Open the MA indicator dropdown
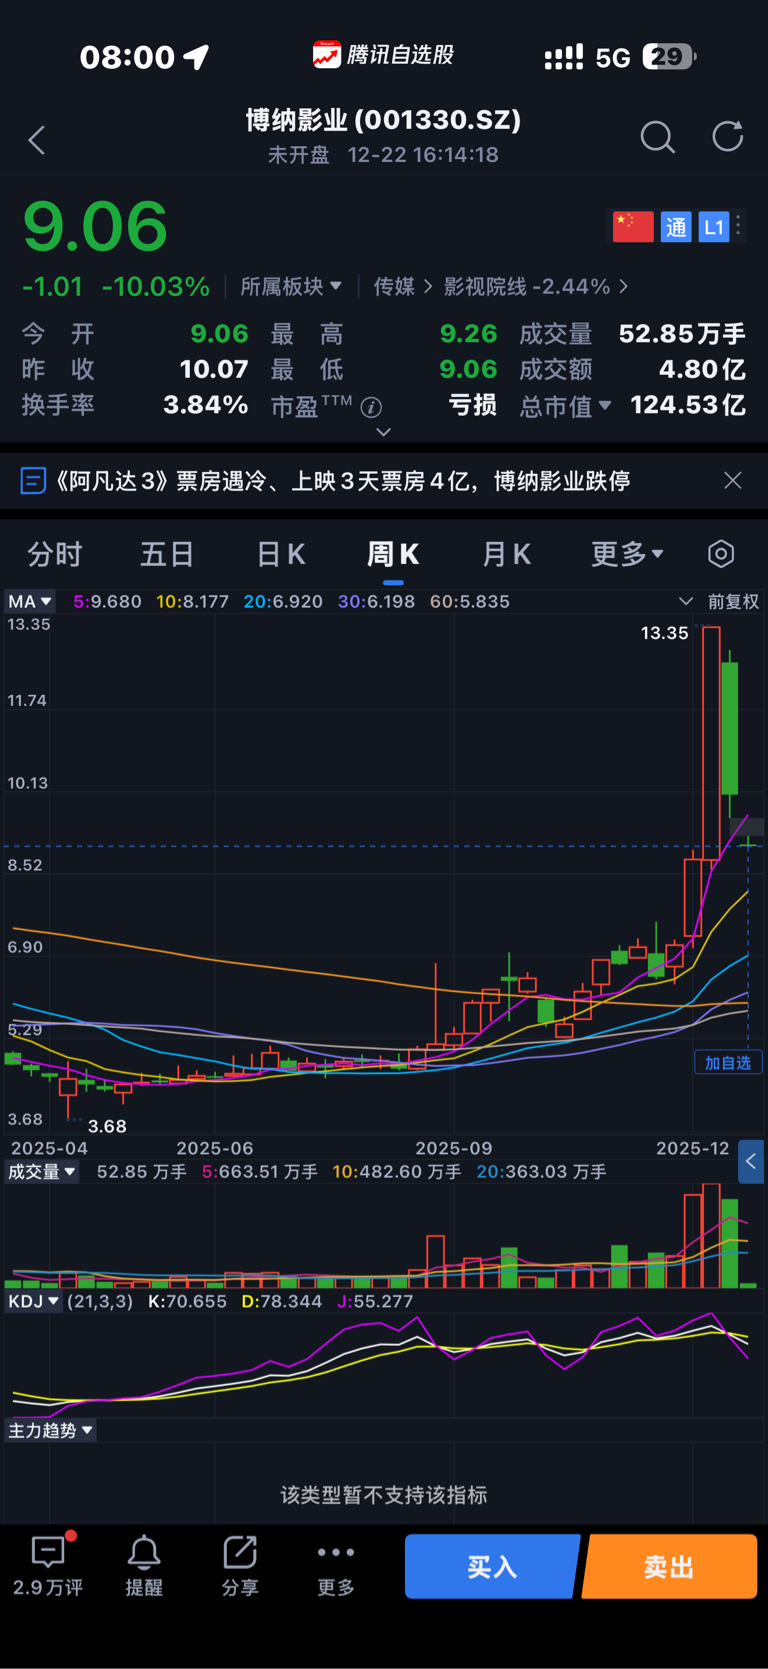This screenshot has height=1669, width=768. tap(30, 602)
